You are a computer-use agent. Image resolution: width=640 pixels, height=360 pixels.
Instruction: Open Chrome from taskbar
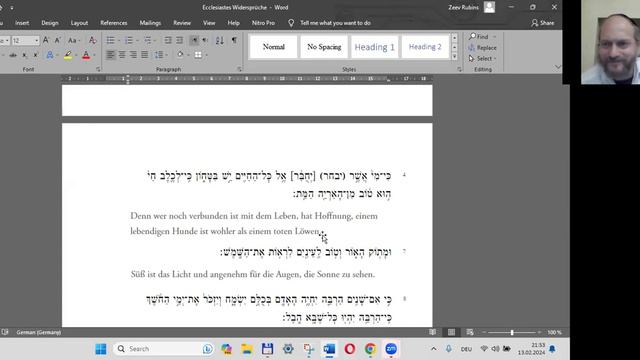(370, 349)
